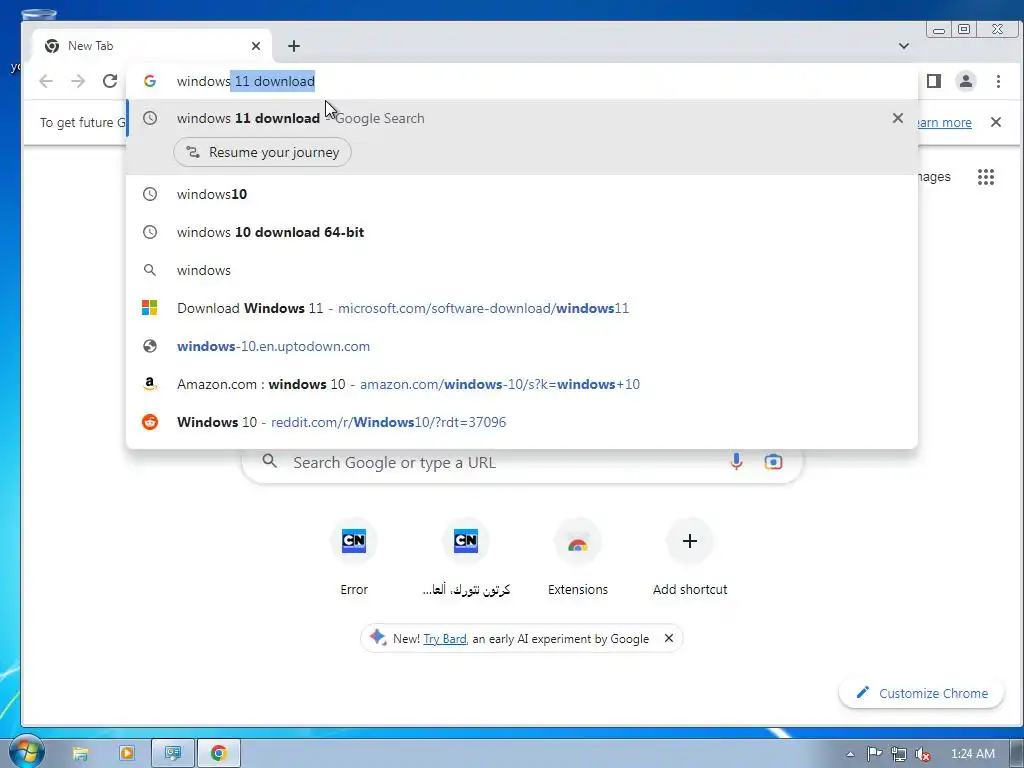Switch to the Chrome taskbar button
1024x768 pixels.
point(219,754)
